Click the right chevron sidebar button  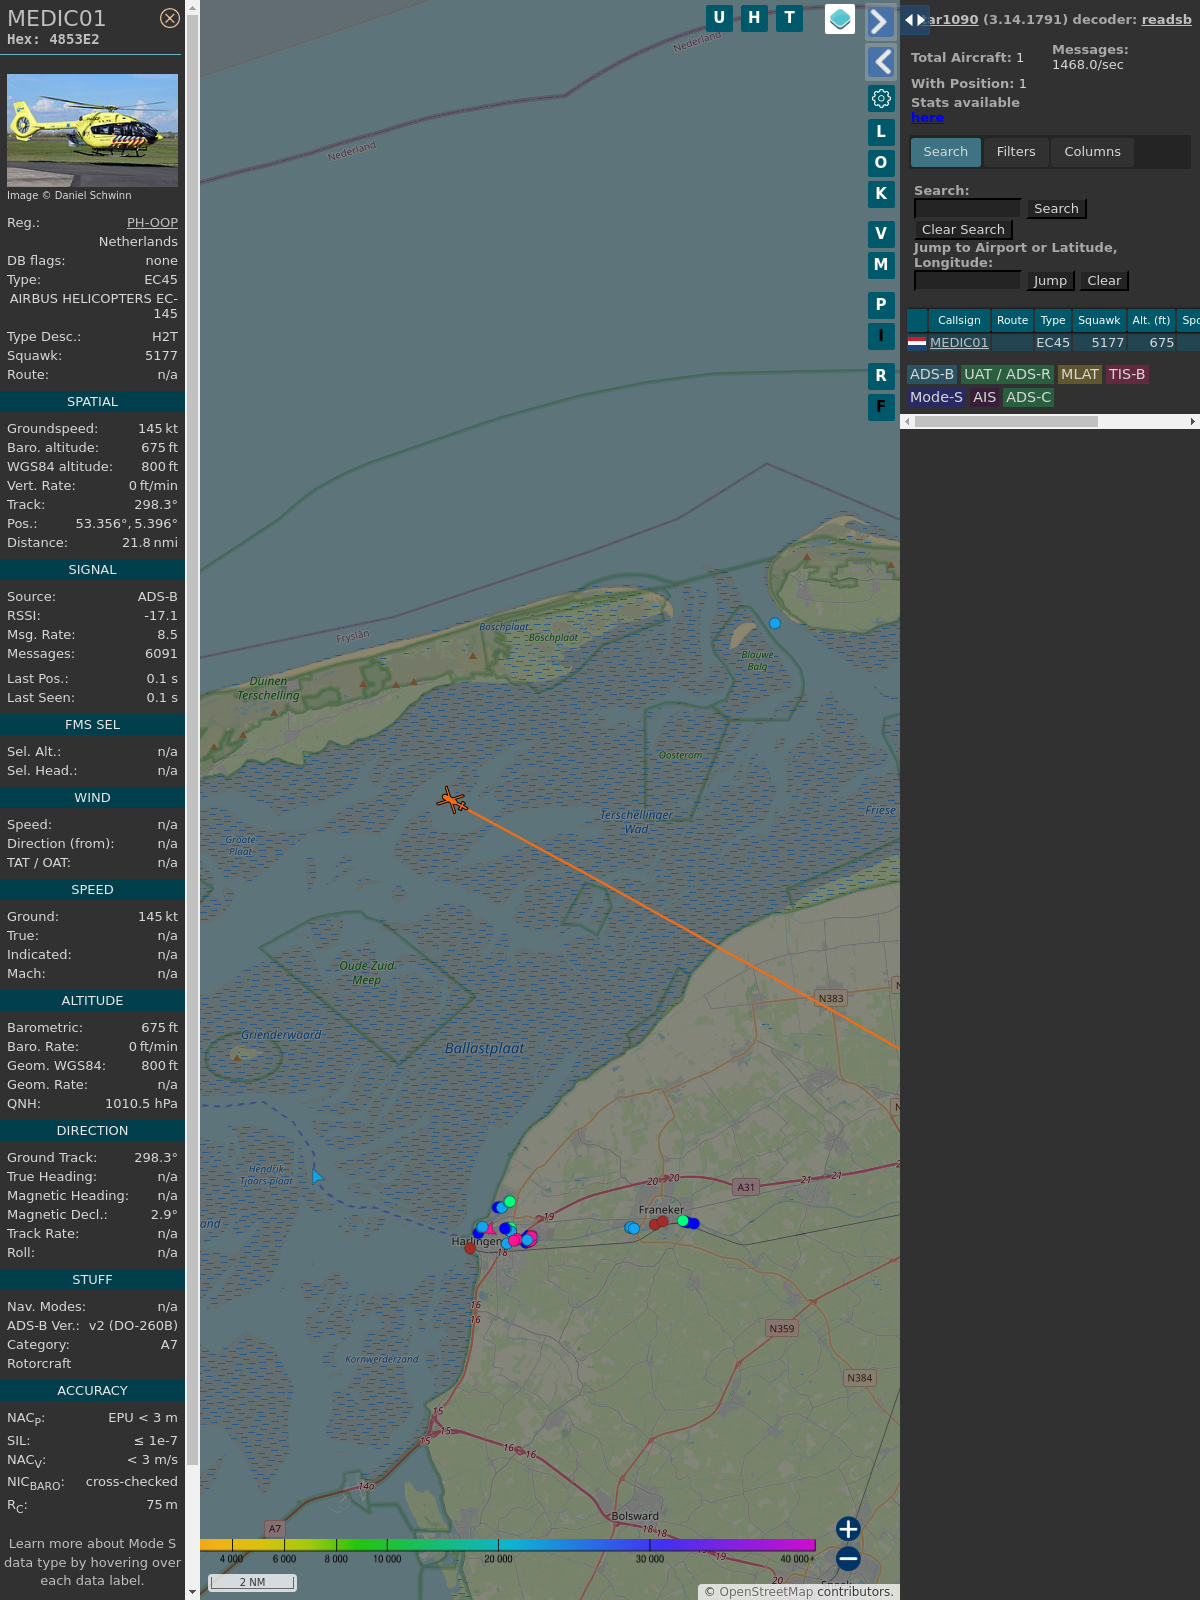click(x=880, y=22)
